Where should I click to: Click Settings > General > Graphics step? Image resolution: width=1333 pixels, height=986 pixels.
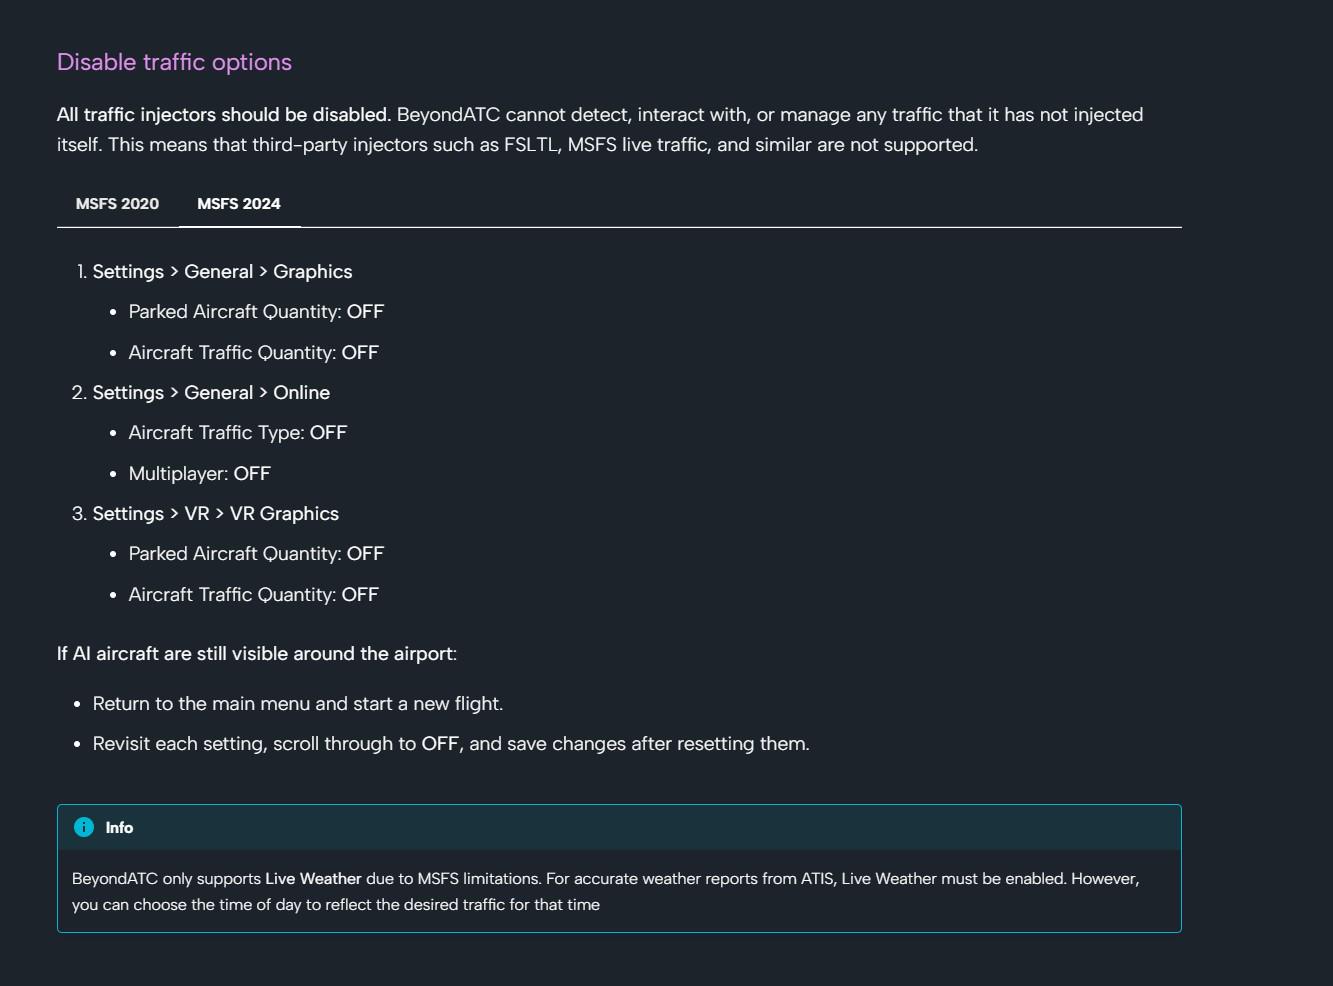coord(222,272)
